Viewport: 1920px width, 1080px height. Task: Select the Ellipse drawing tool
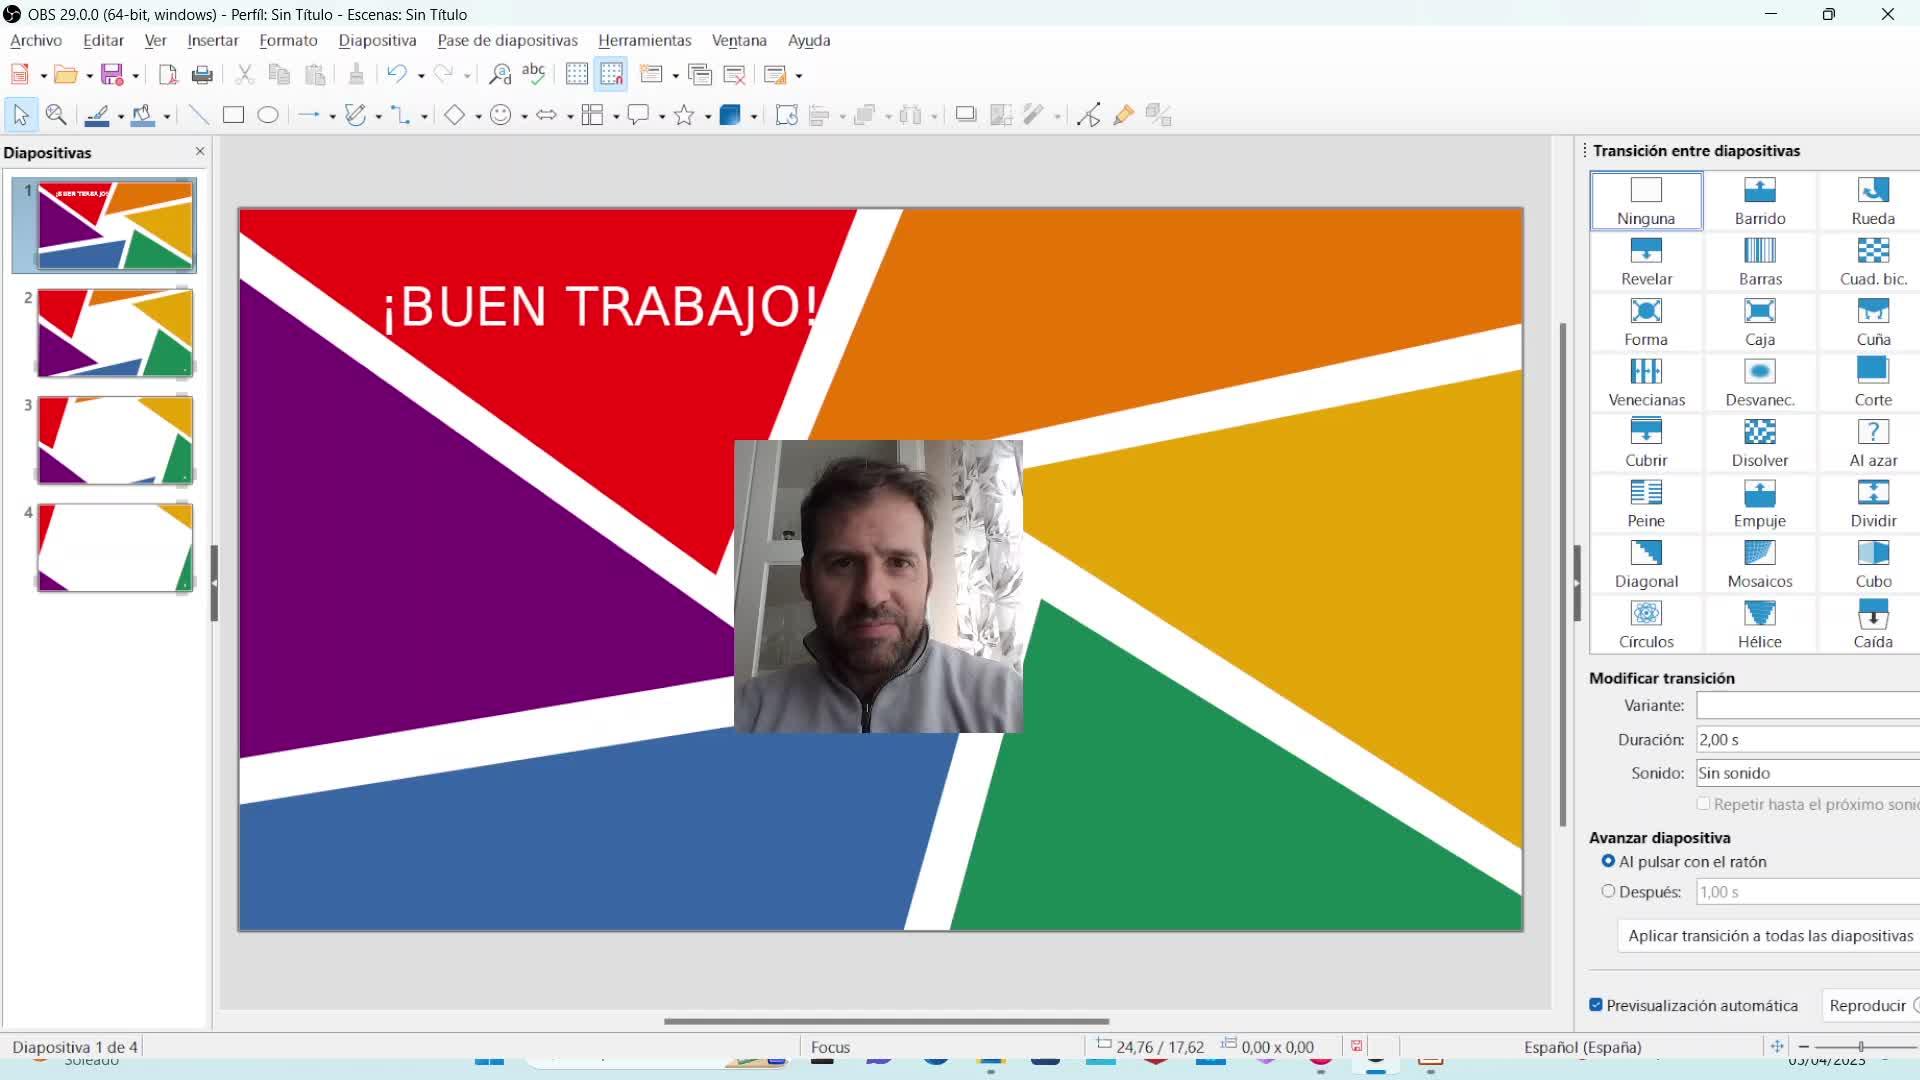point(268,115)
